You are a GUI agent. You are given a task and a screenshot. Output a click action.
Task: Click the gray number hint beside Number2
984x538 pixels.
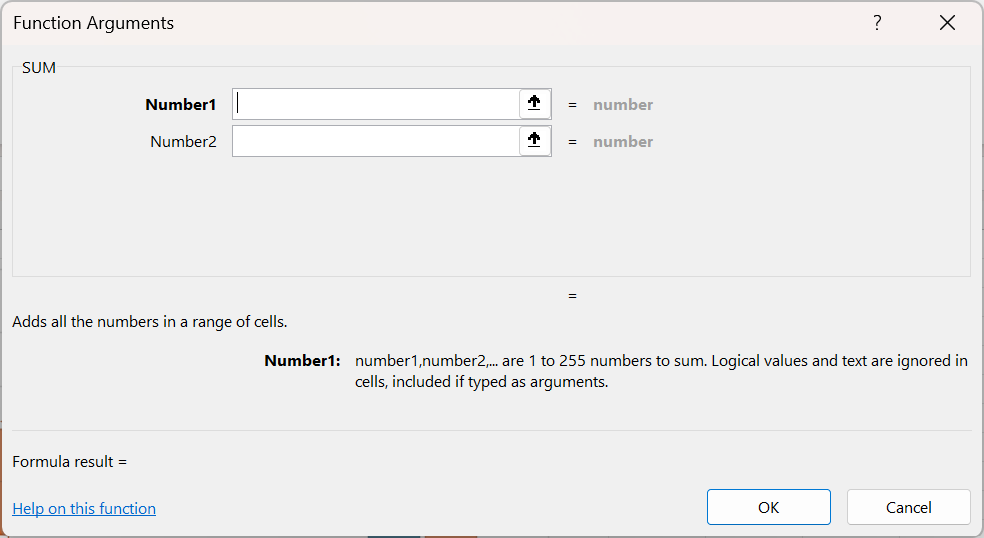[623, 142]
